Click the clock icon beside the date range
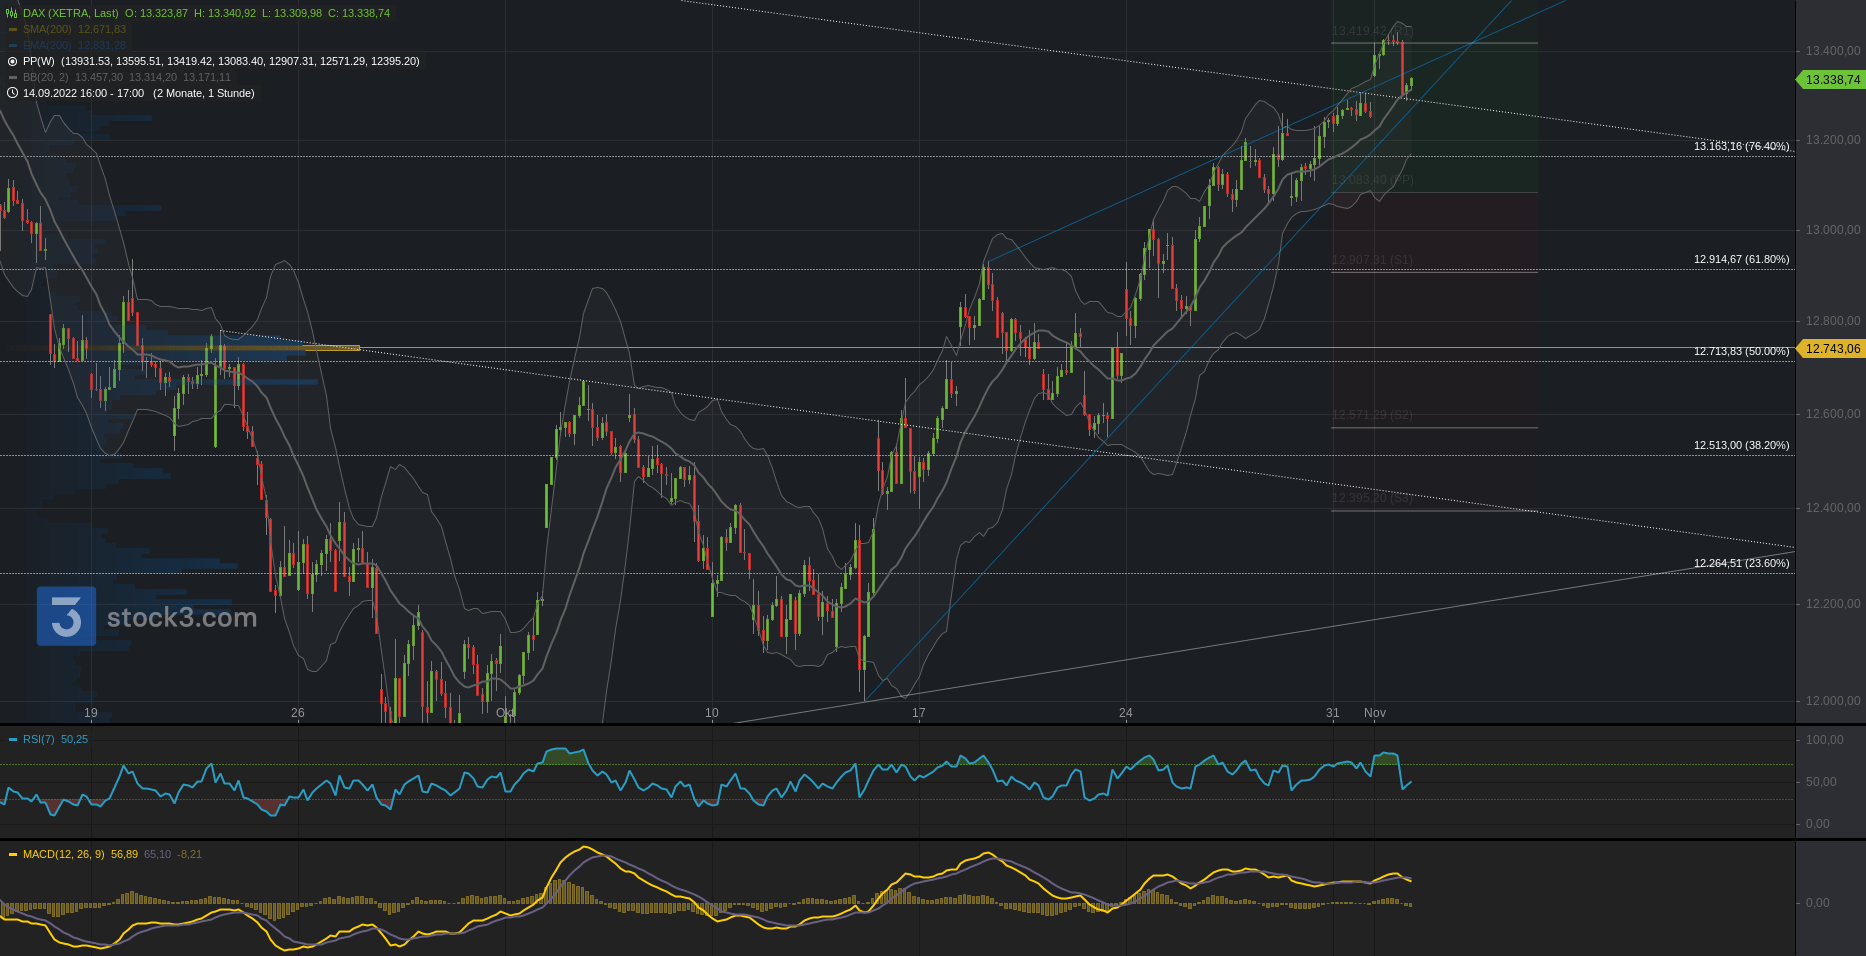Viewport: 1866px width, 956px height. [12, 93]
